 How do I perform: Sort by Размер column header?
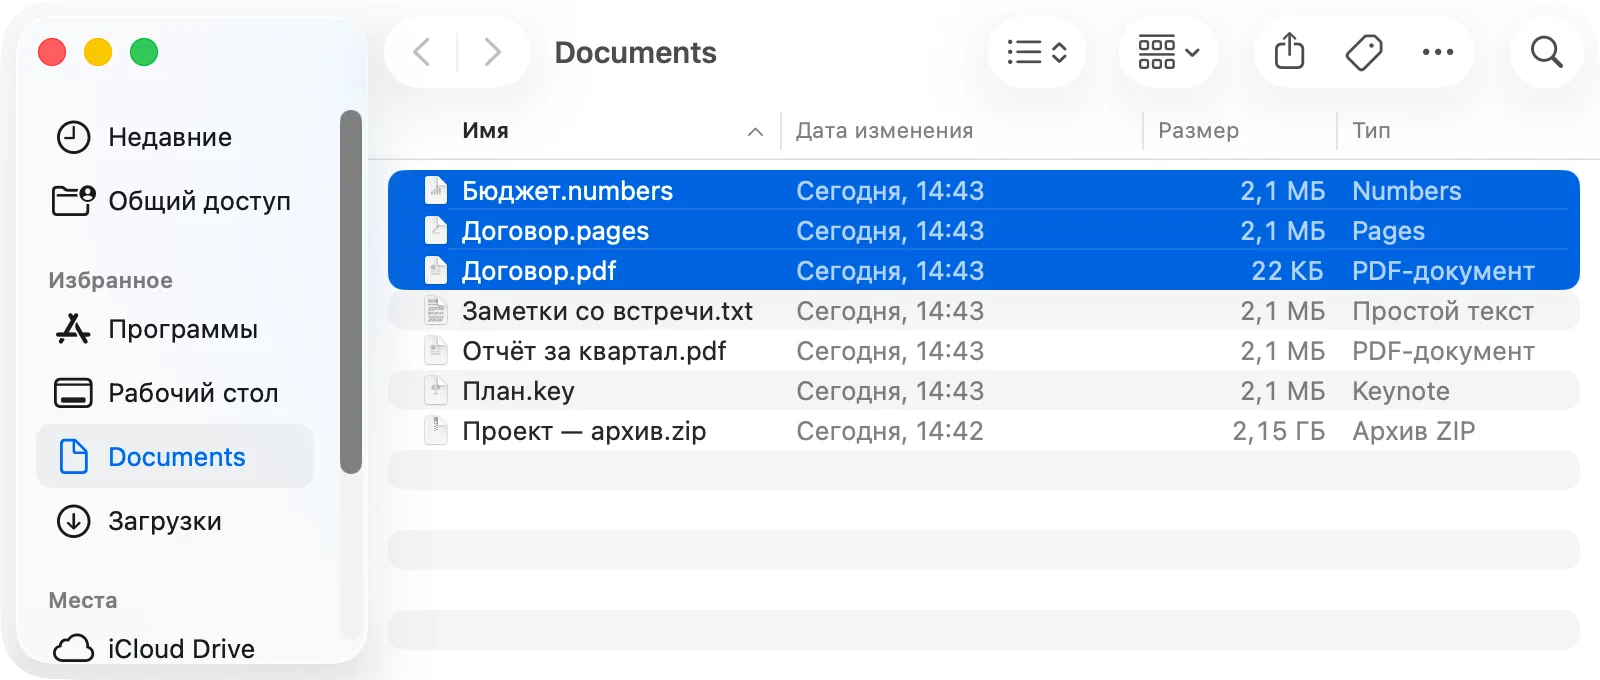[1198, 131]
